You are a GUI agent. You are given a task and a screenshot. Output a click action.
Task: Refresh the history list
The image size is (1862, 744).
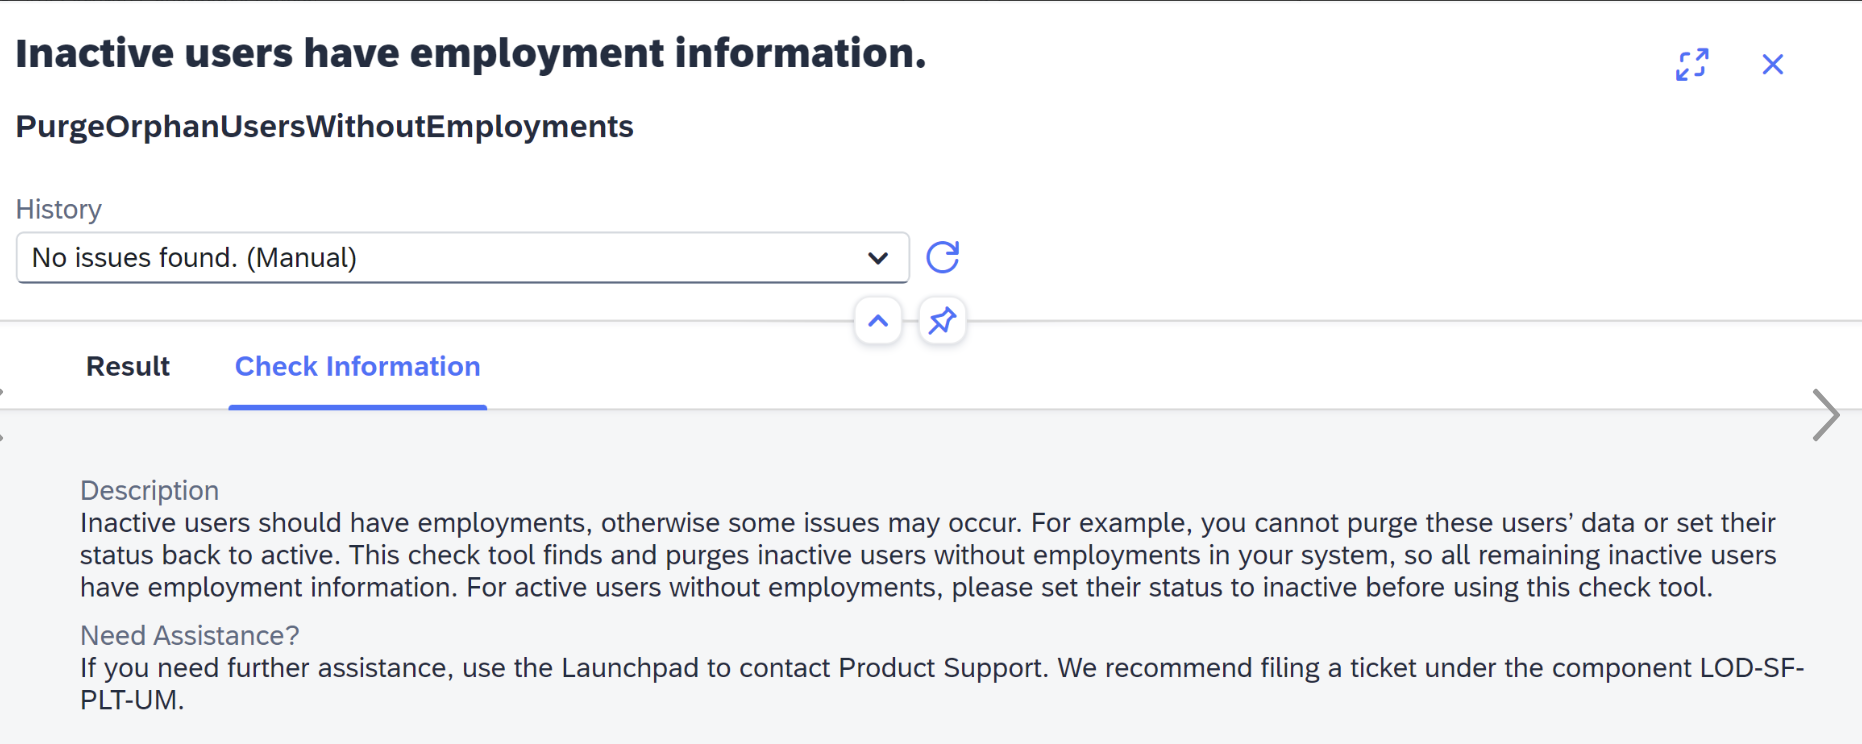click(x=942, y=257)
